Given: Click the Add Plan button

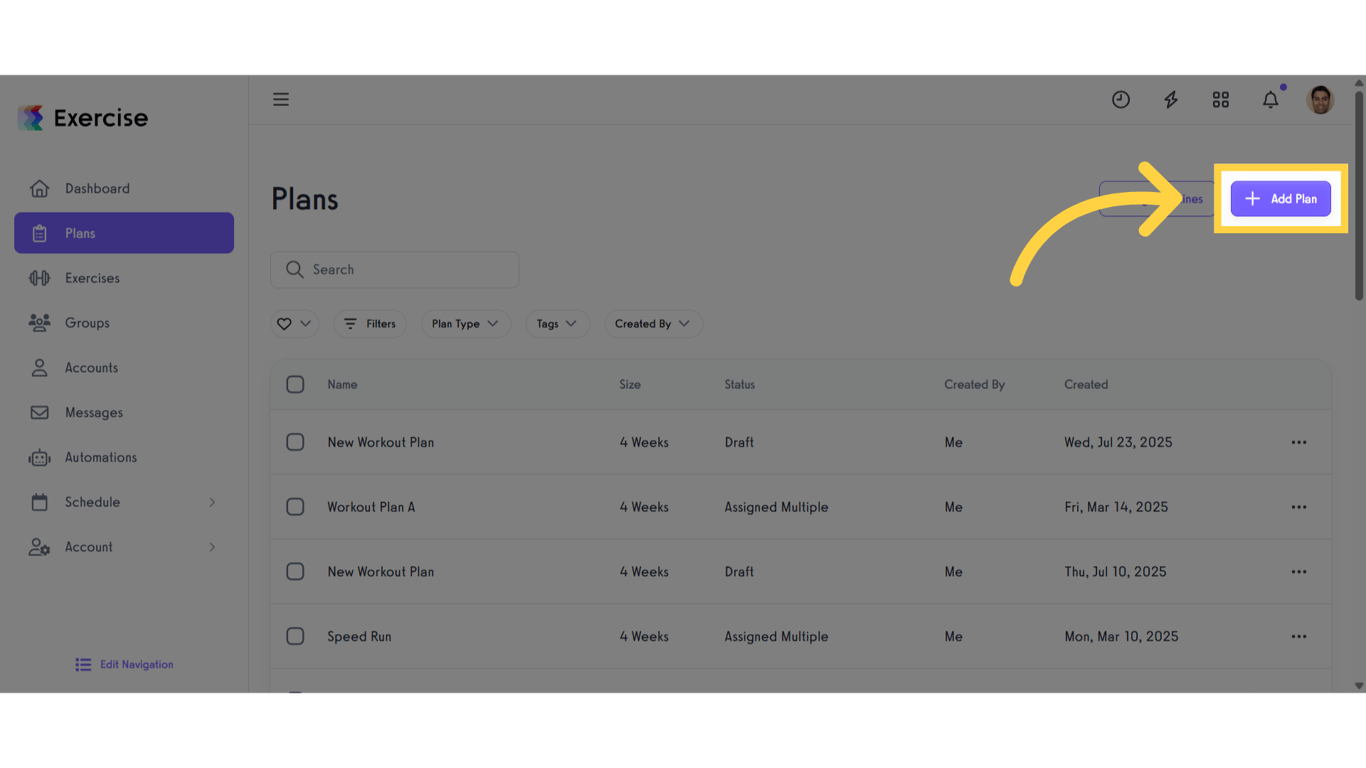Looking at the screenshot, I should [1280, 199].
